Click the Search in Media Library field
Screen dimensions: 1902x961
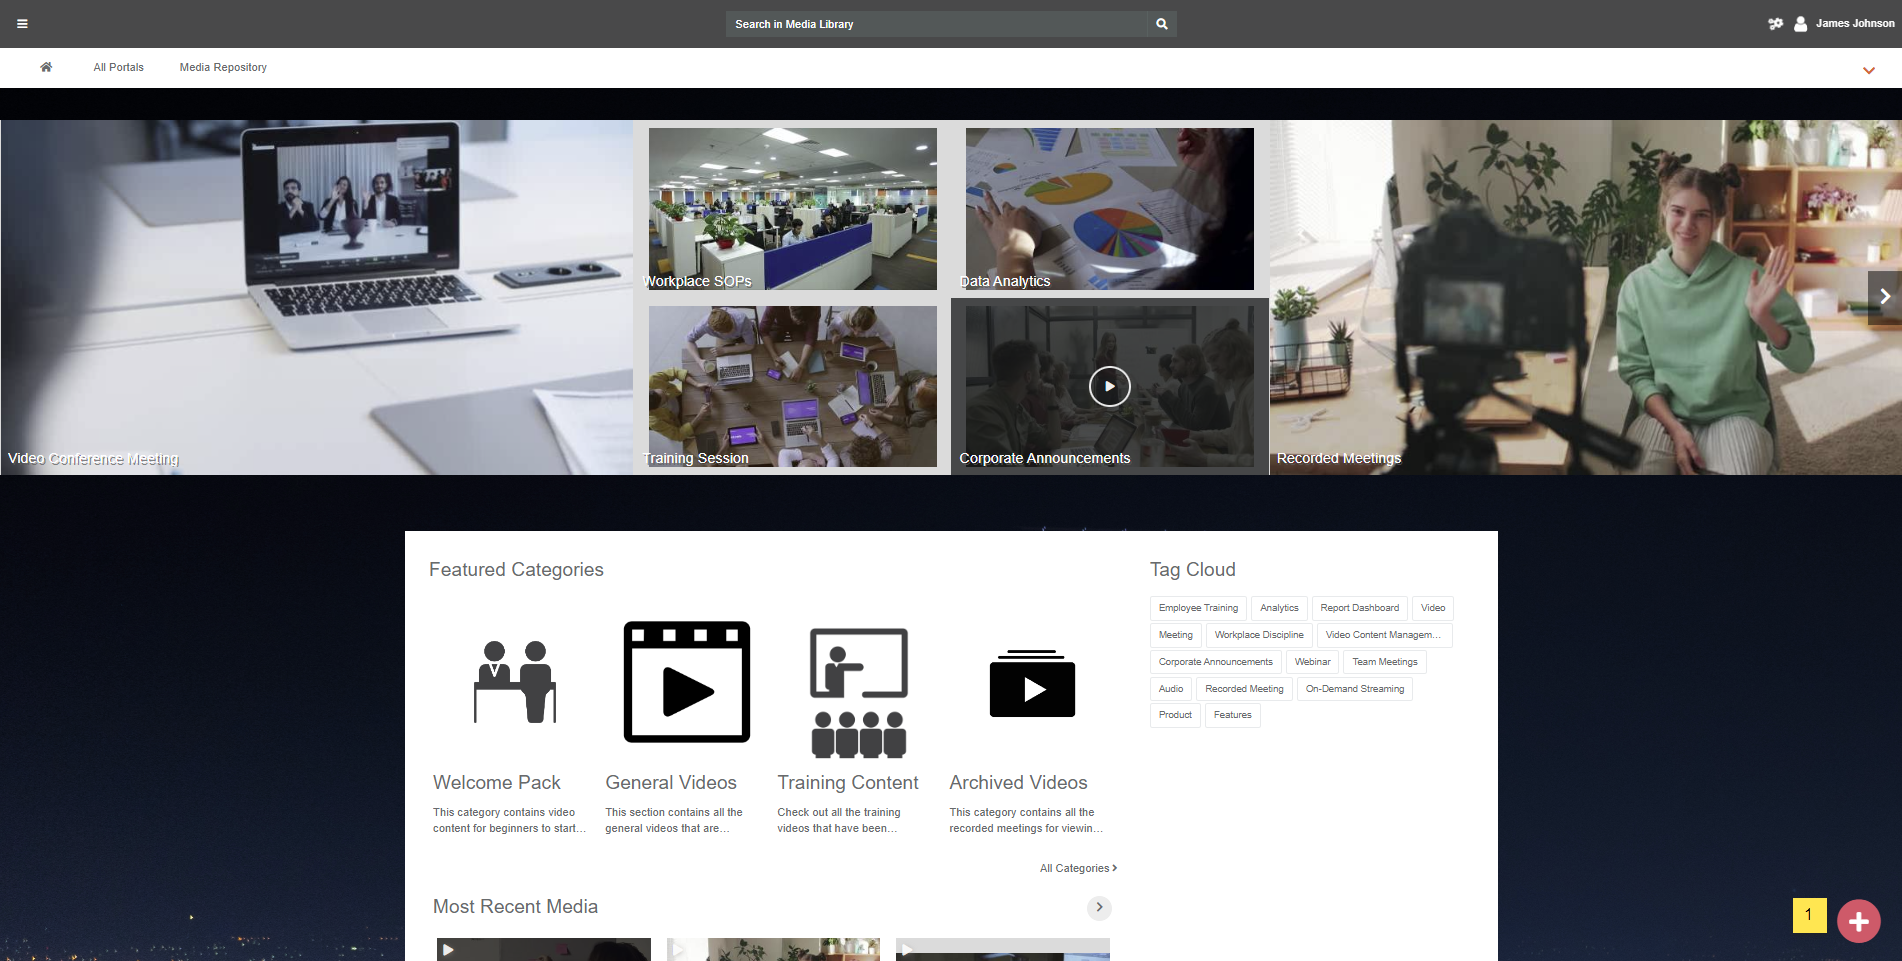[x=936, y=24]
